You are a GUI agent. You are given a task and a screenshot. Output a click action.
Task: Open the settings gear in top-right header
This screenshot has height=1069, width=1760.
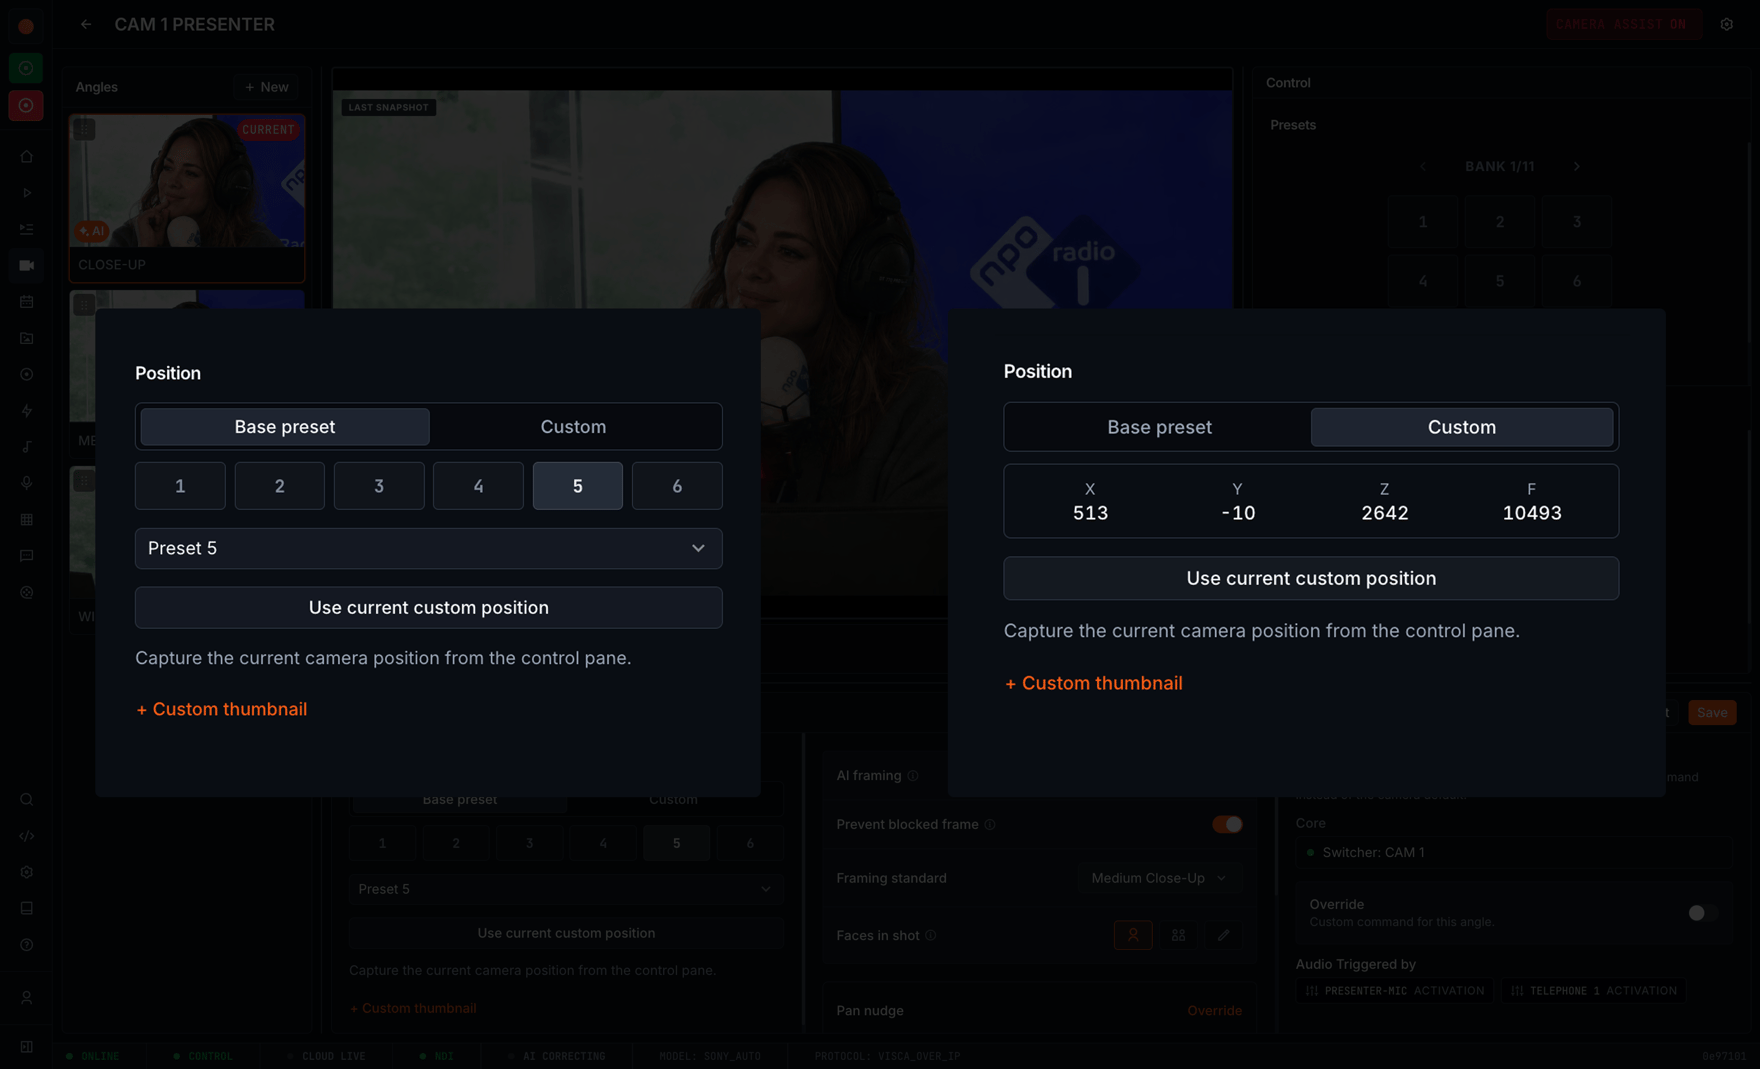pyautogui.click(x=1726, y=24)
